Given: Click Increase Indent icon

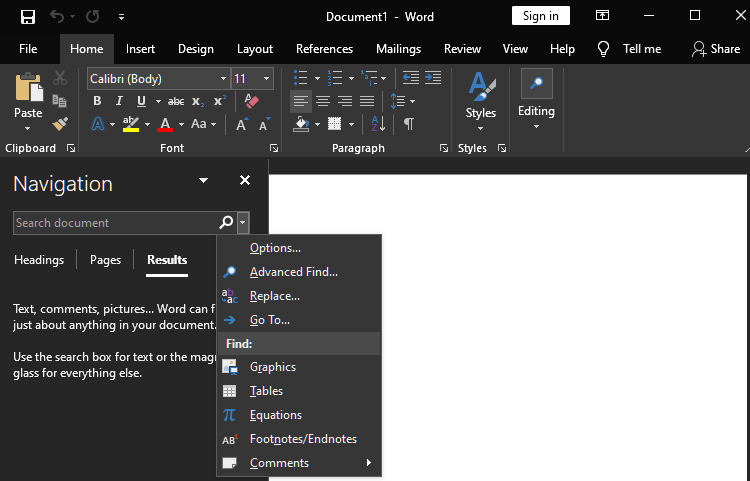Looking at the screenshot, I should [x=433, y=77].
